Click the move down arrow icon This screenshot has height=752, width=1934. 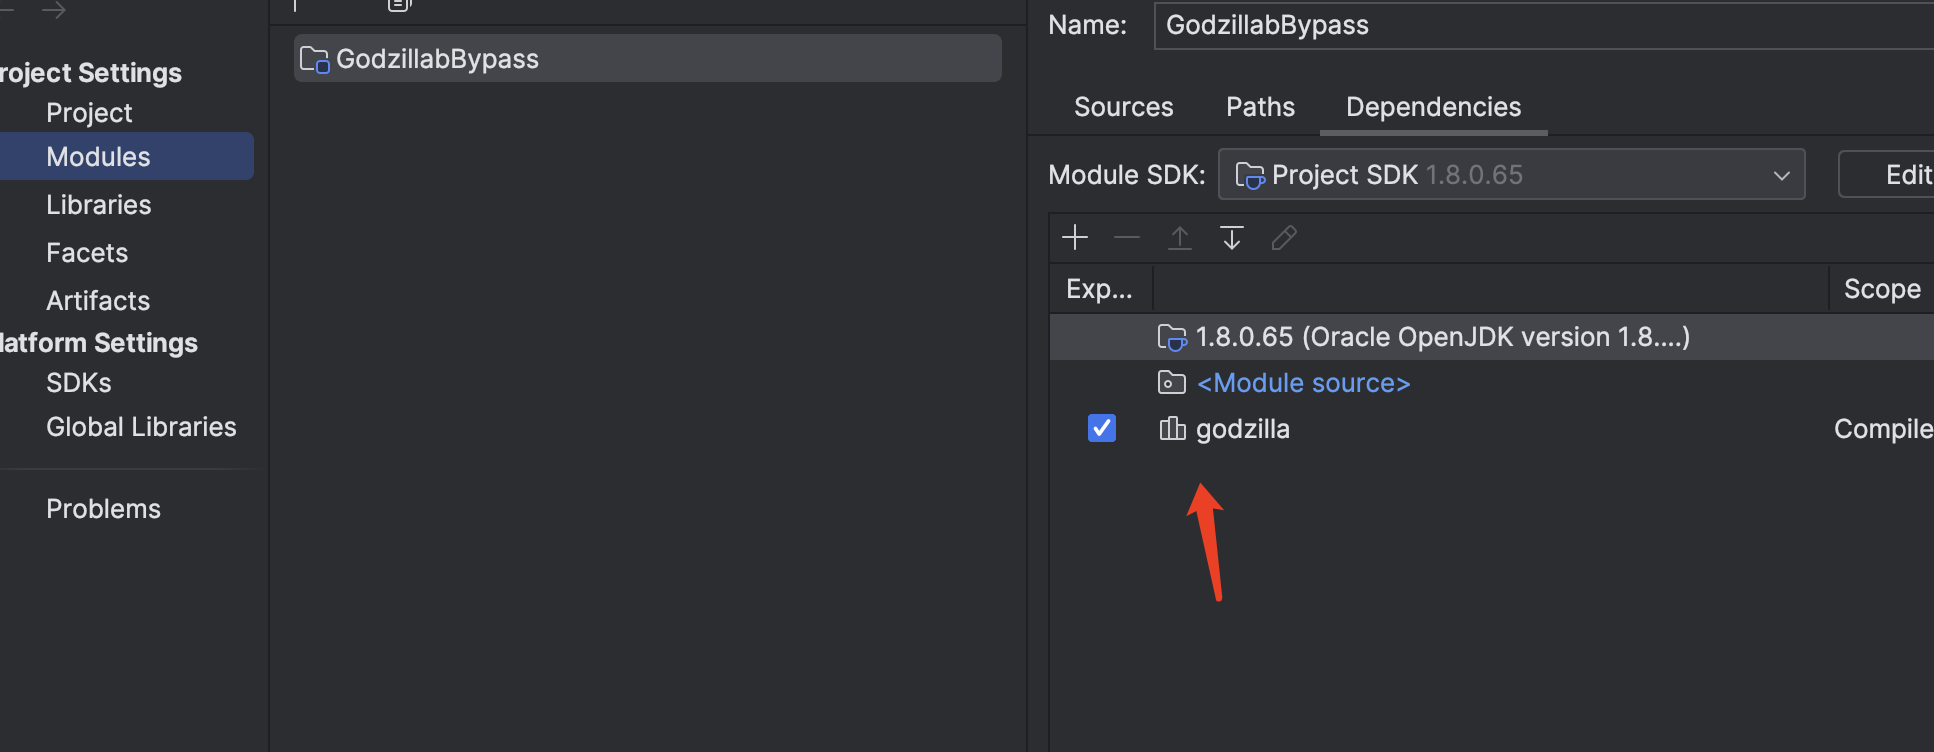(1232, 238)
